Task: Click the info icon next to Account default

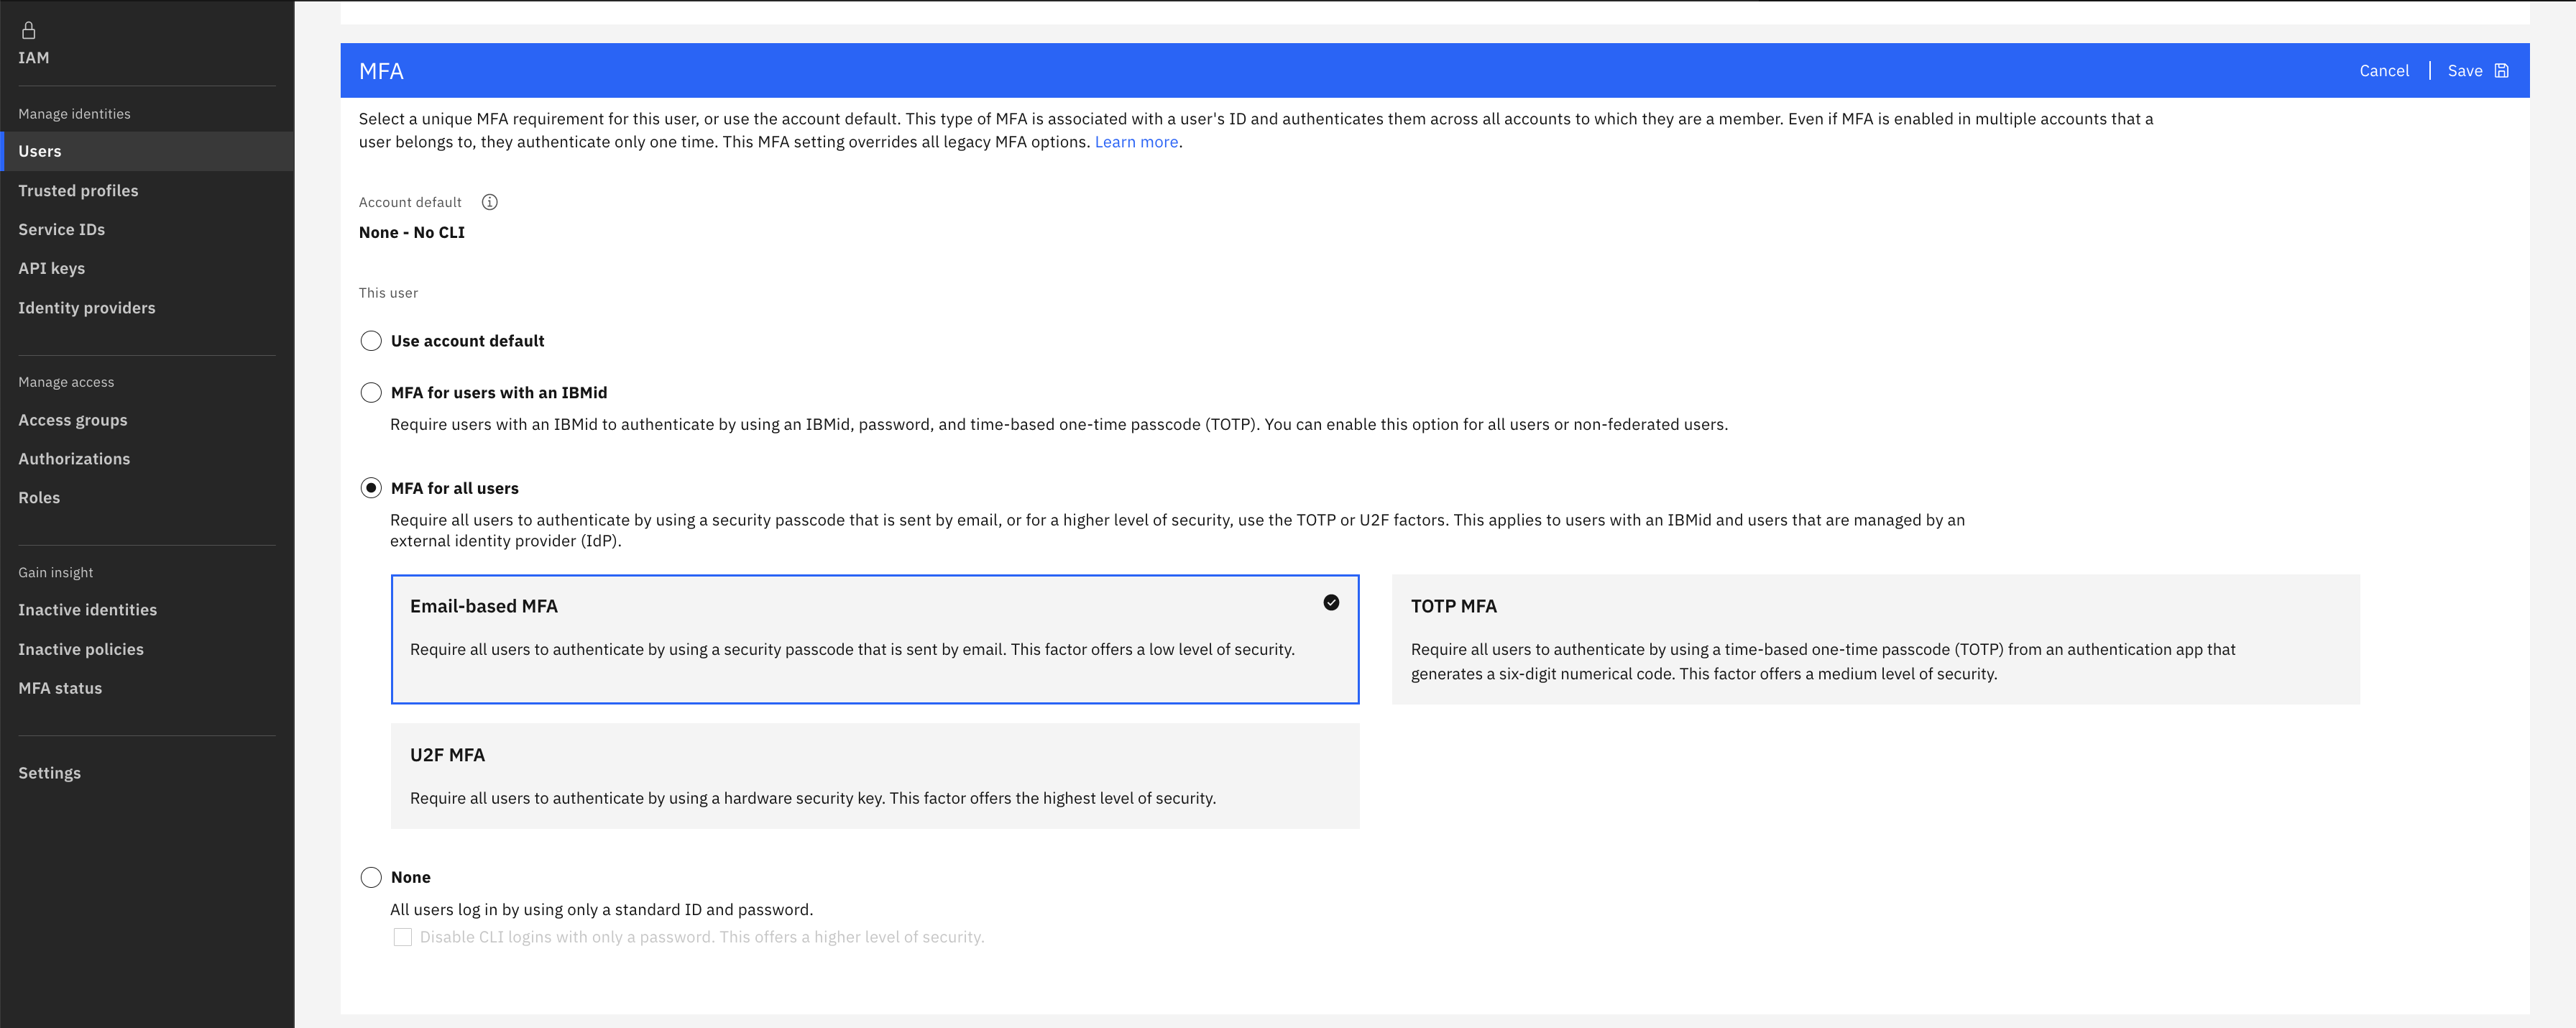Action: tap(489, 202)
